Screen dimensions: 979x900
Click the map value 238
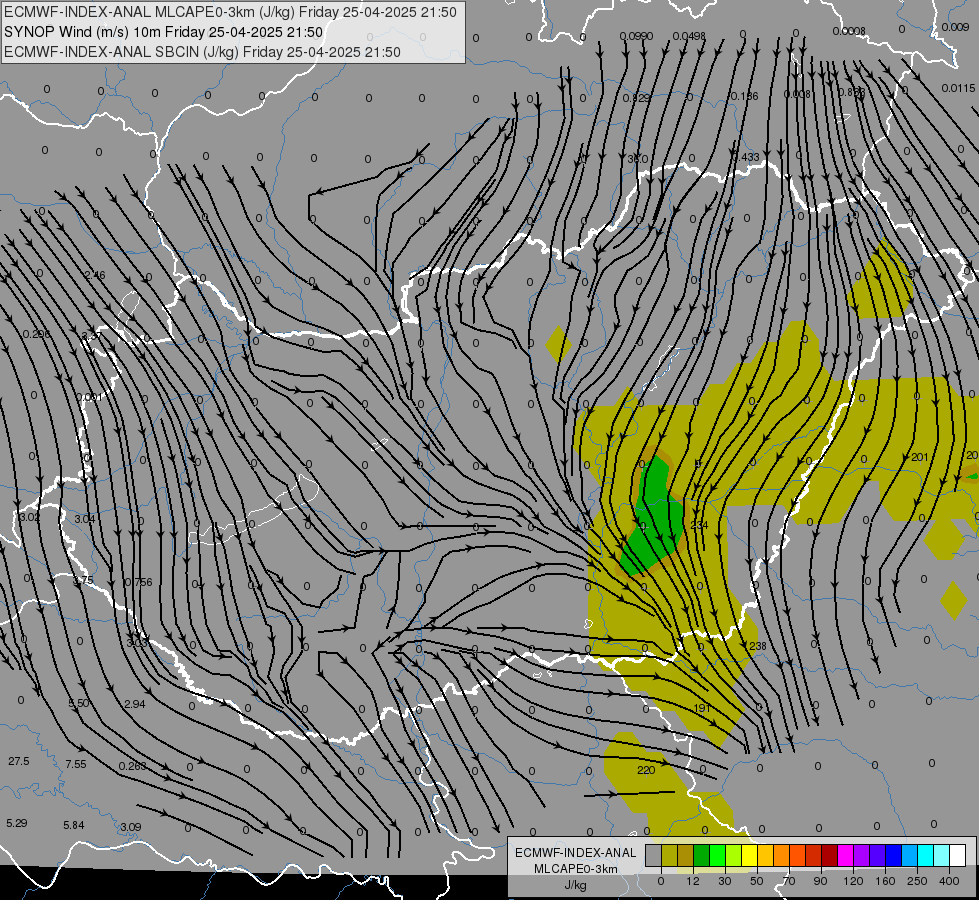[757, 646]
